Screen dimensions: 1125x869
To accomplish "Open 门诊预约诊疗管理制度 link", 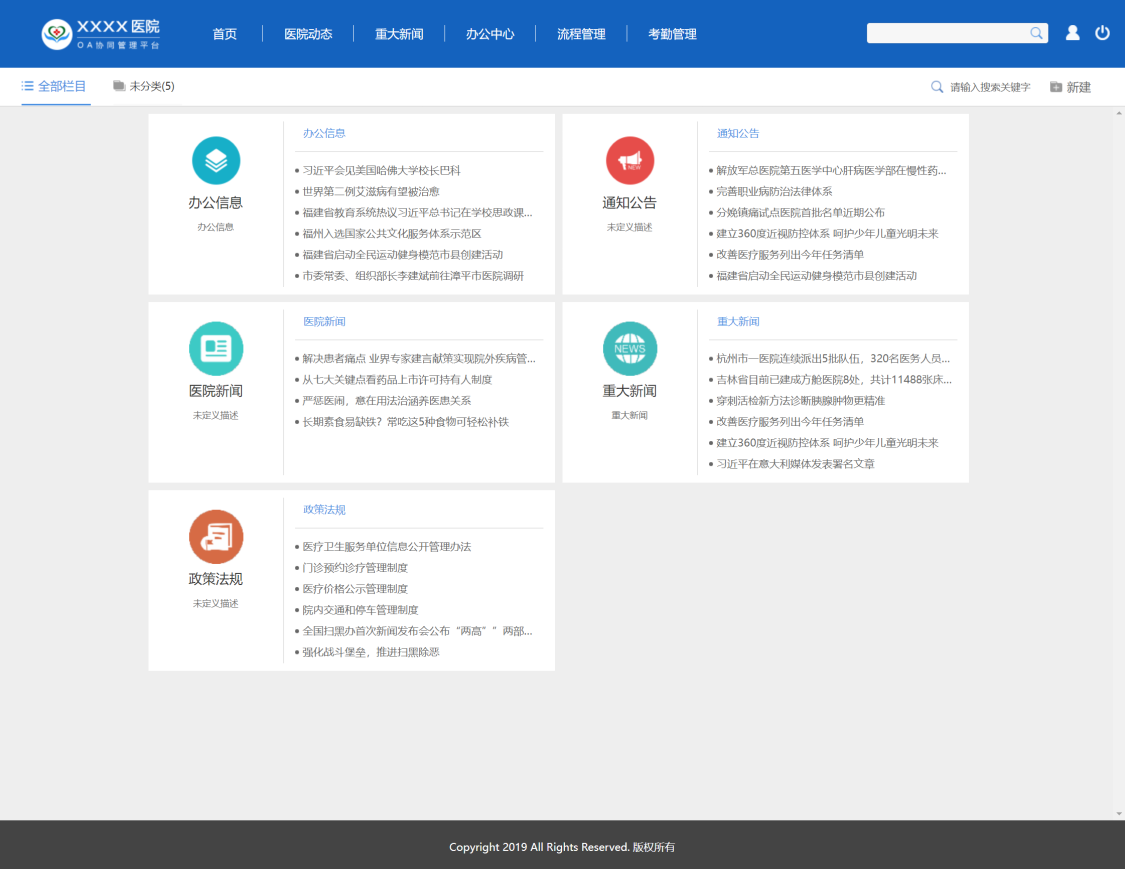I will coord(355,568).
